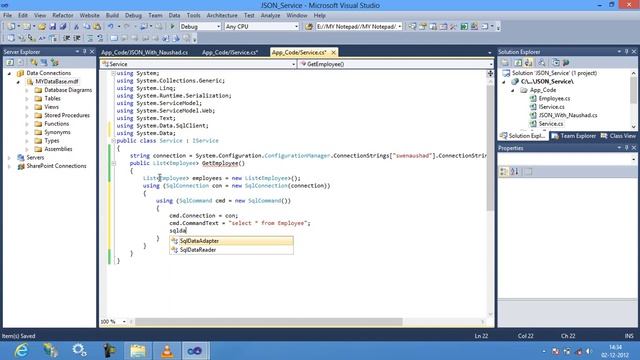The image size is (640, 360).
Task: Click the Connect to Server icon in Server Explorer
Action: point(44,62)
